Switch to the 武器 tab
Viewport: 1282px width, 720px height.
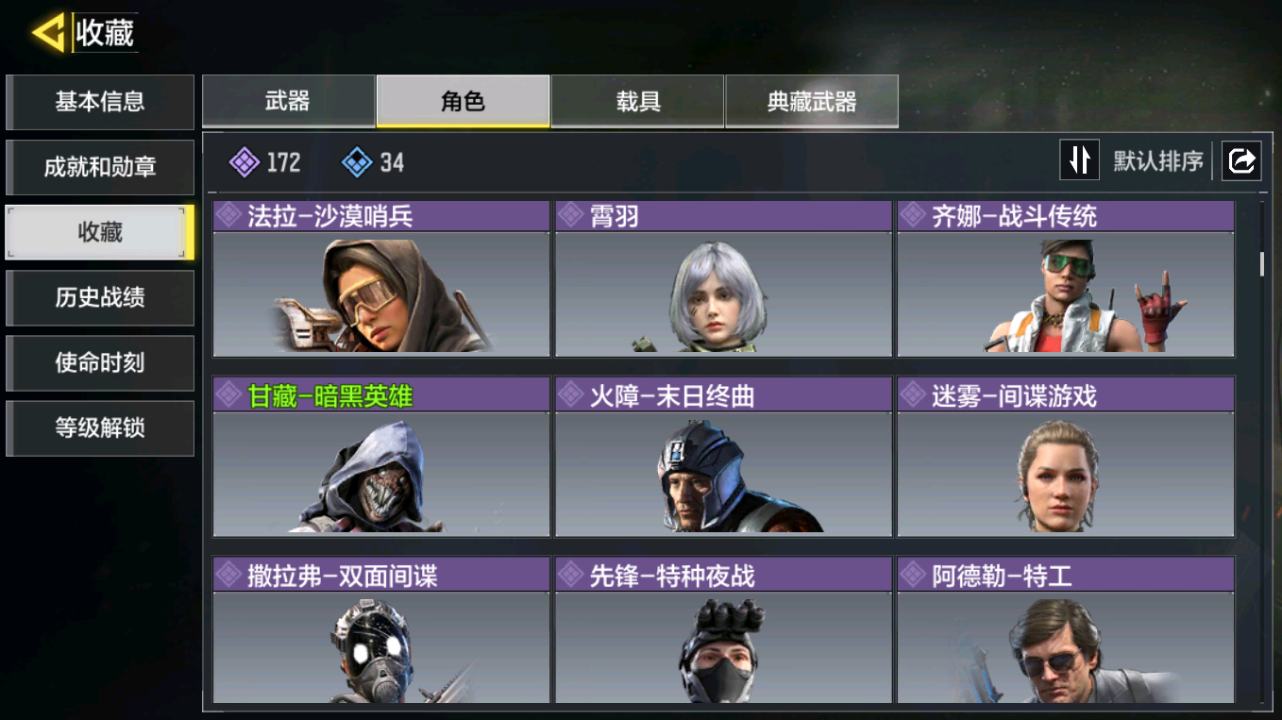coord(288,101)
